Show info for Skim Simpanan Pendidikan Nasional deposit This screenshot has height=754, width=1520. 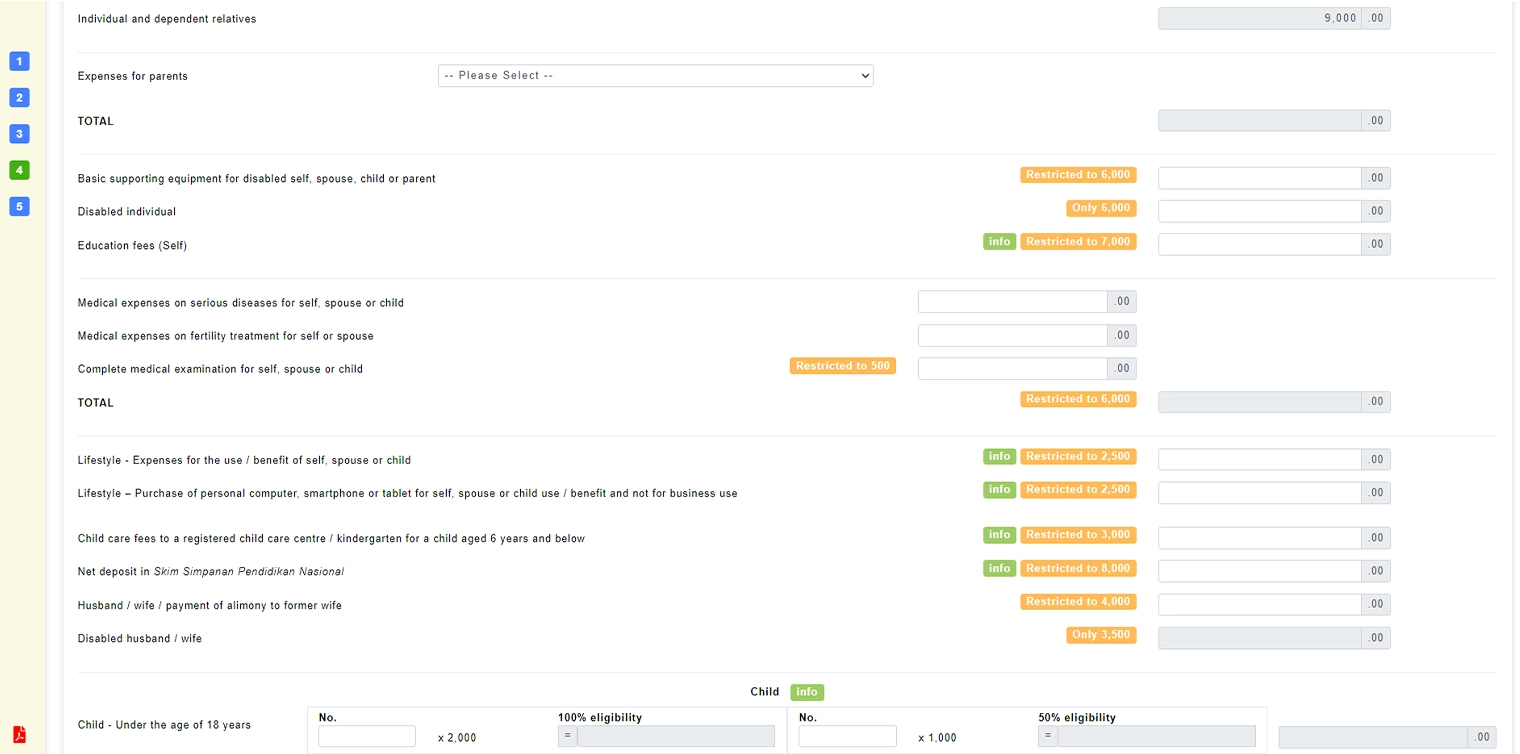click(x=999, y=569)
